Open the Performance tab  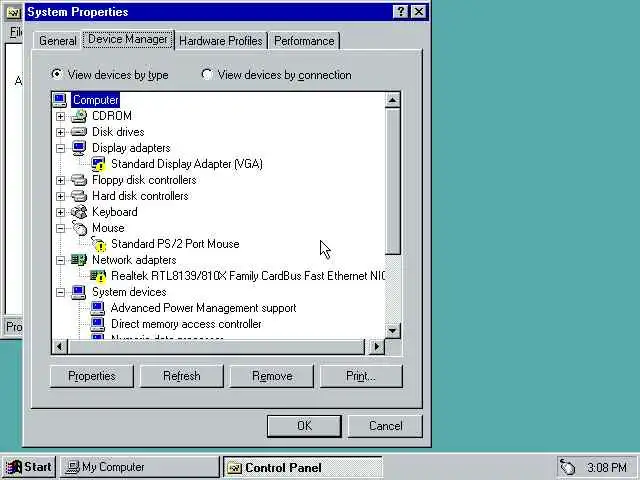[304, 41]
